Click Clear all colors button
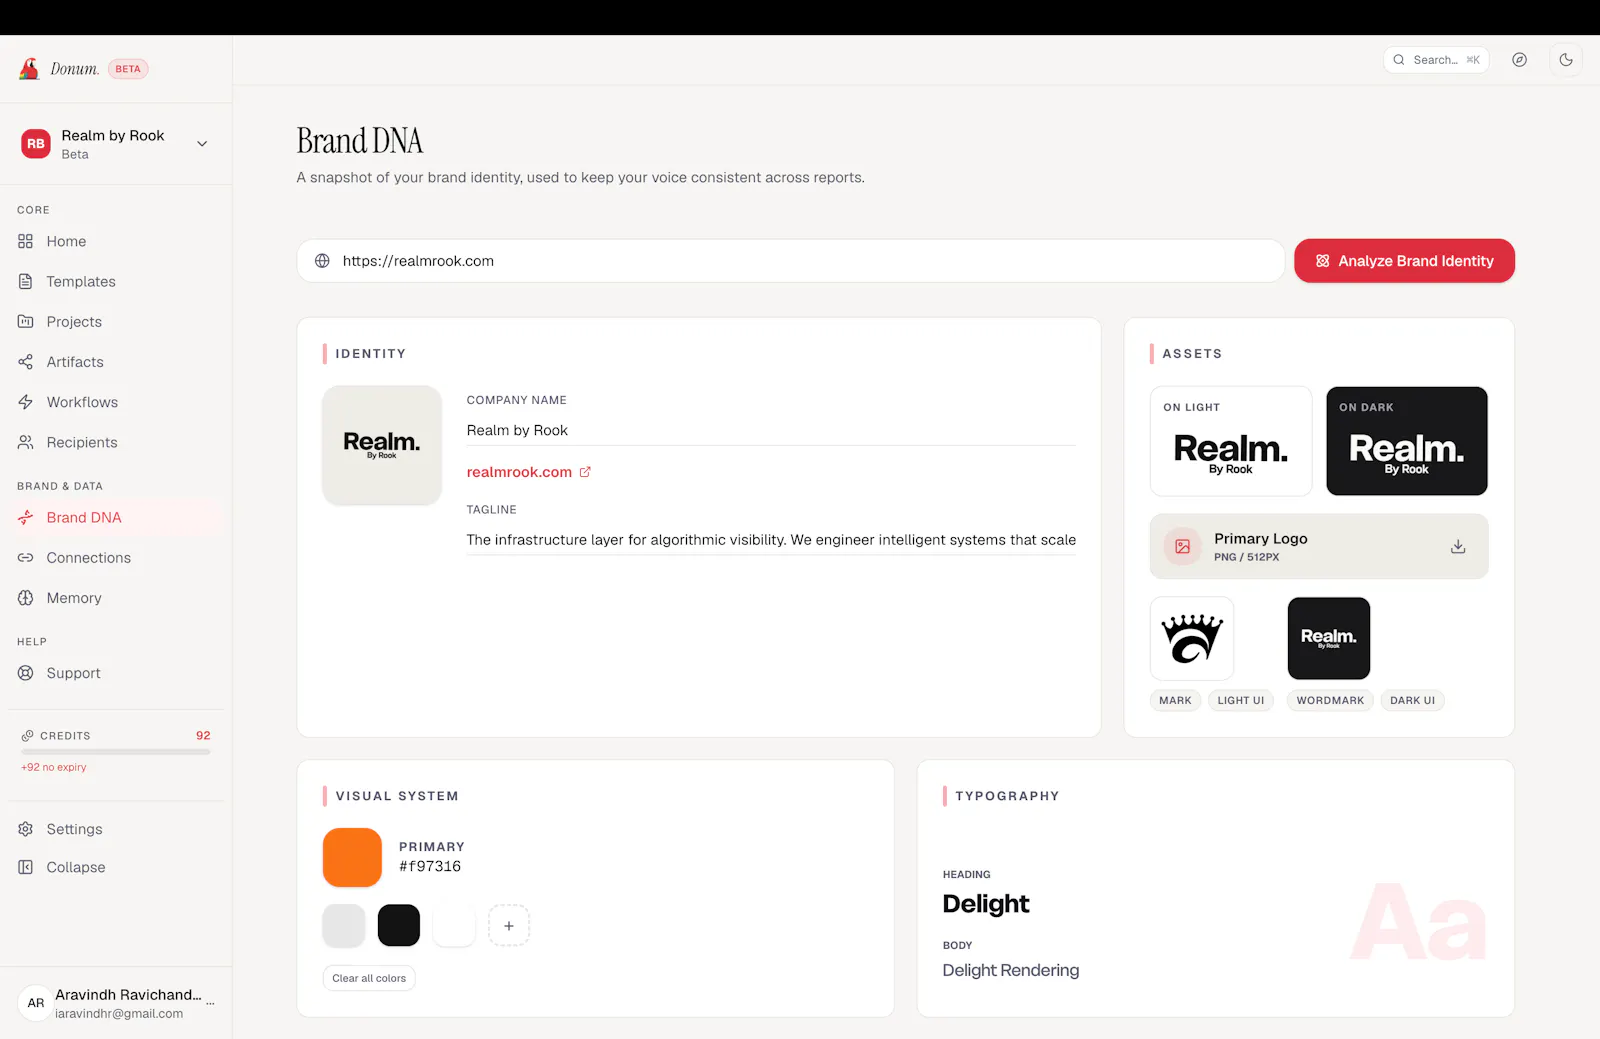The width and height of the screenshot is (1600, 1039). (369, 978)
